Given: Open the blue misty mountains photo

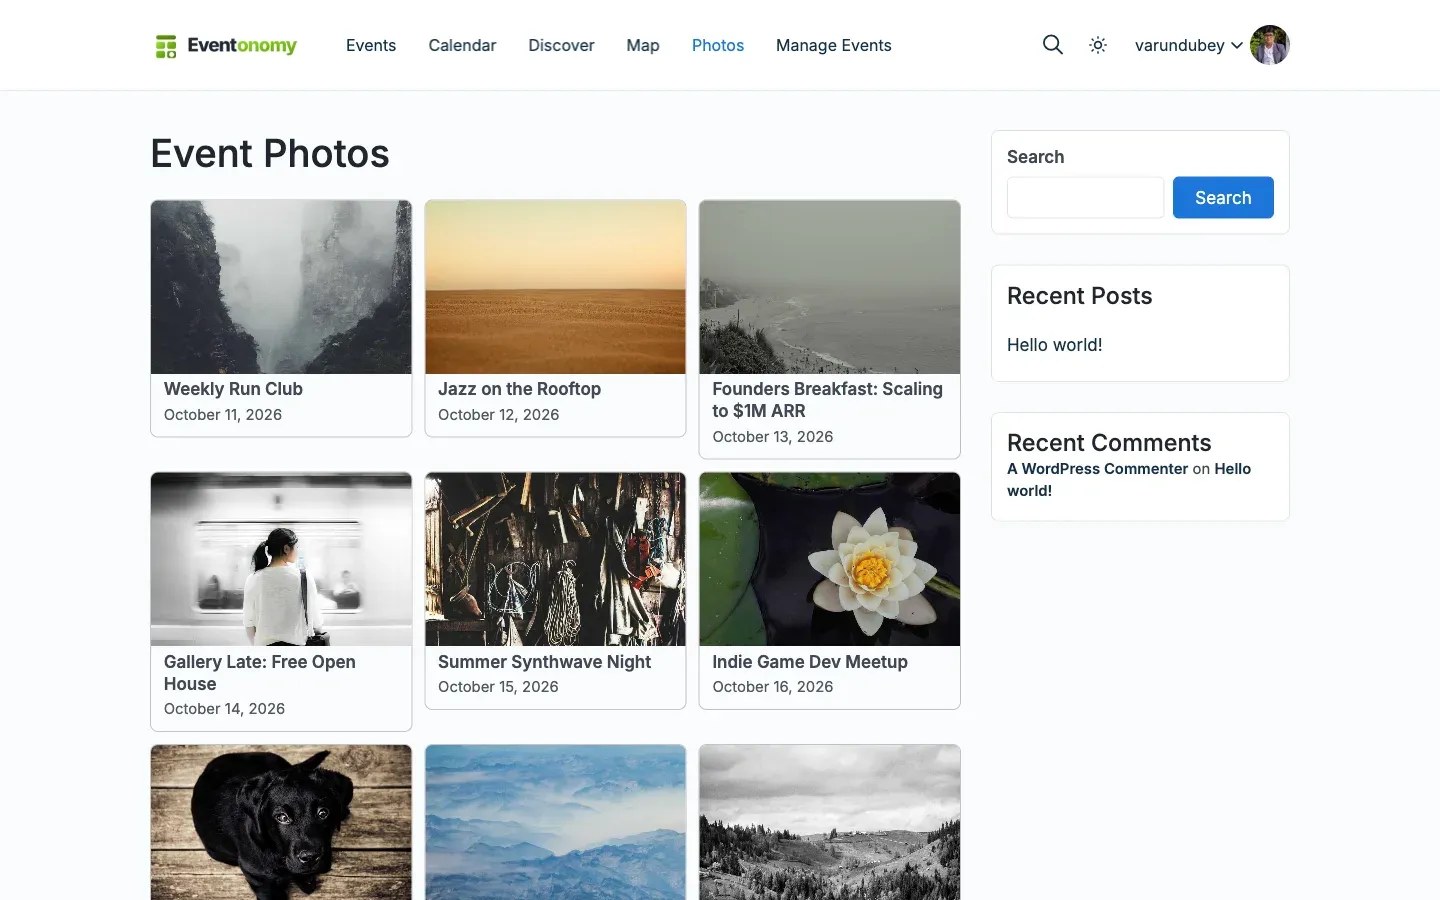Looking at the screenshot, I should coord(555,823).
